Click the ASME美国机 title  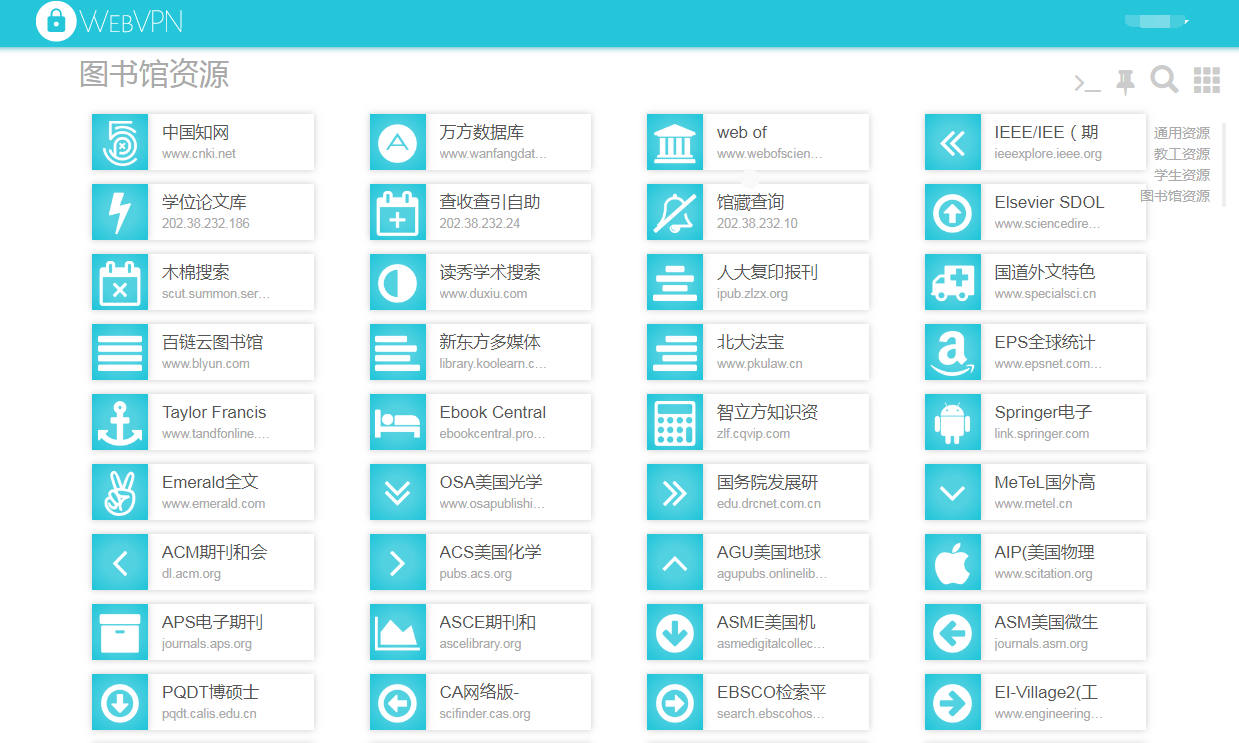point(766,622)
